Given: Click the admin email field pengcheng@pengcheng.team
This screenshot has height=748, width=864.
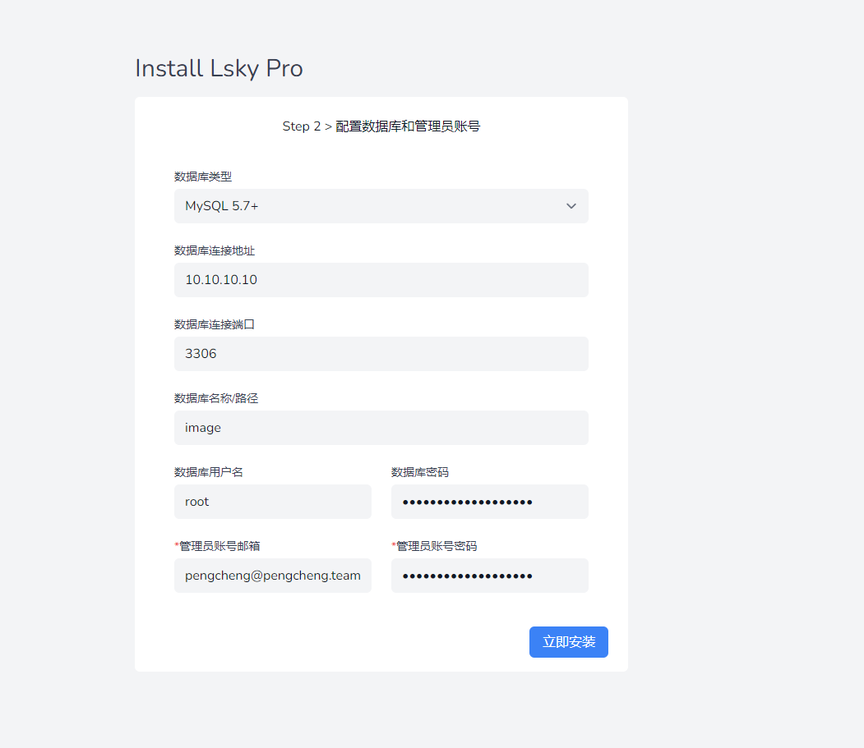Looking at the screenshot, I should [x=273, y=575].
